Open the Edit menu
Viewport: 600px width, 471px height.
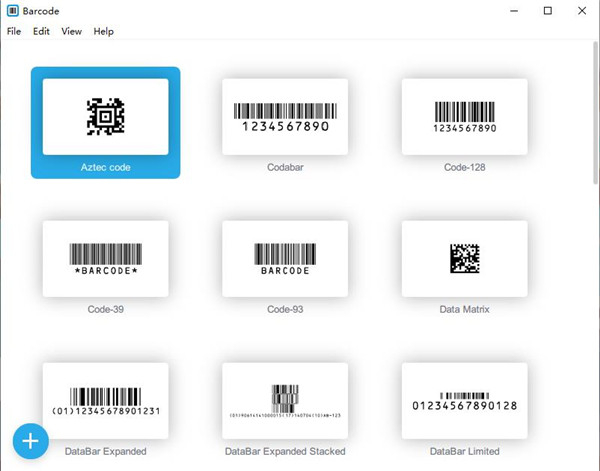click(x=41, y=31)
